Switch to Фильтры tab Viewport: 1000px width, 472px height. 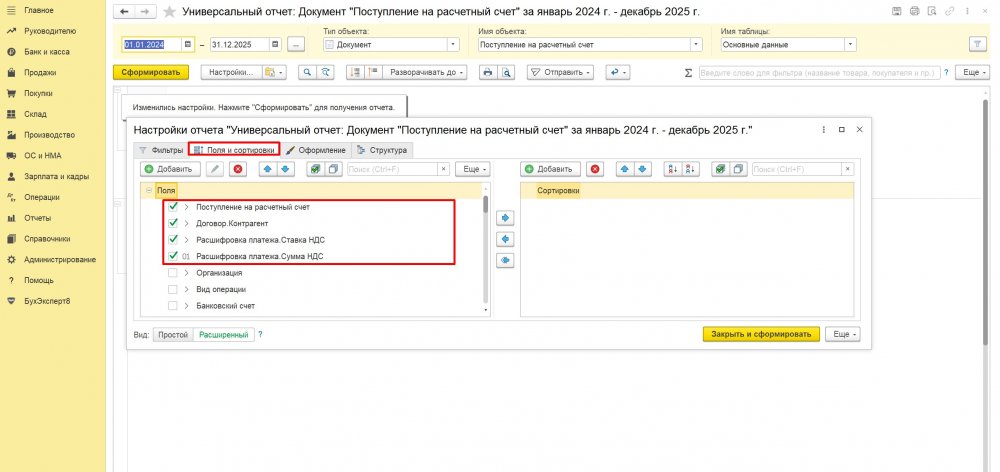(161, 150)
